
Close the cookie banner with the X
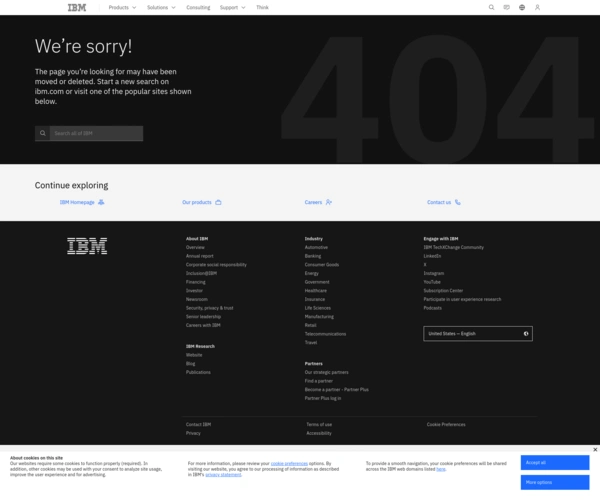coord(594,450)
